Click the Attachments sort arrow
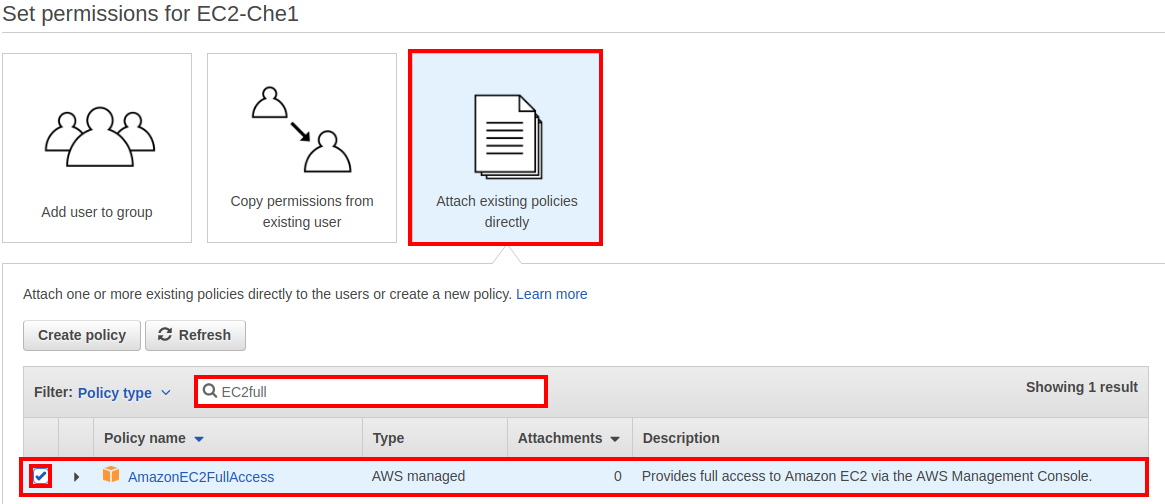Viewport: 1165px width, 504px height. [x=614, y=439]
